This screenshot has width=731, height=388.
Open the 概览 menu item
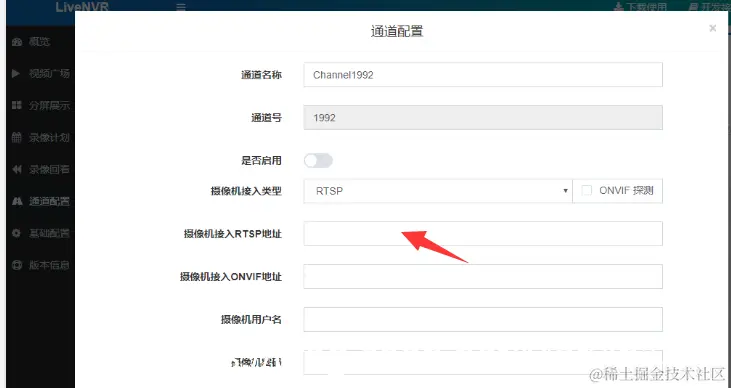[40, 42]
